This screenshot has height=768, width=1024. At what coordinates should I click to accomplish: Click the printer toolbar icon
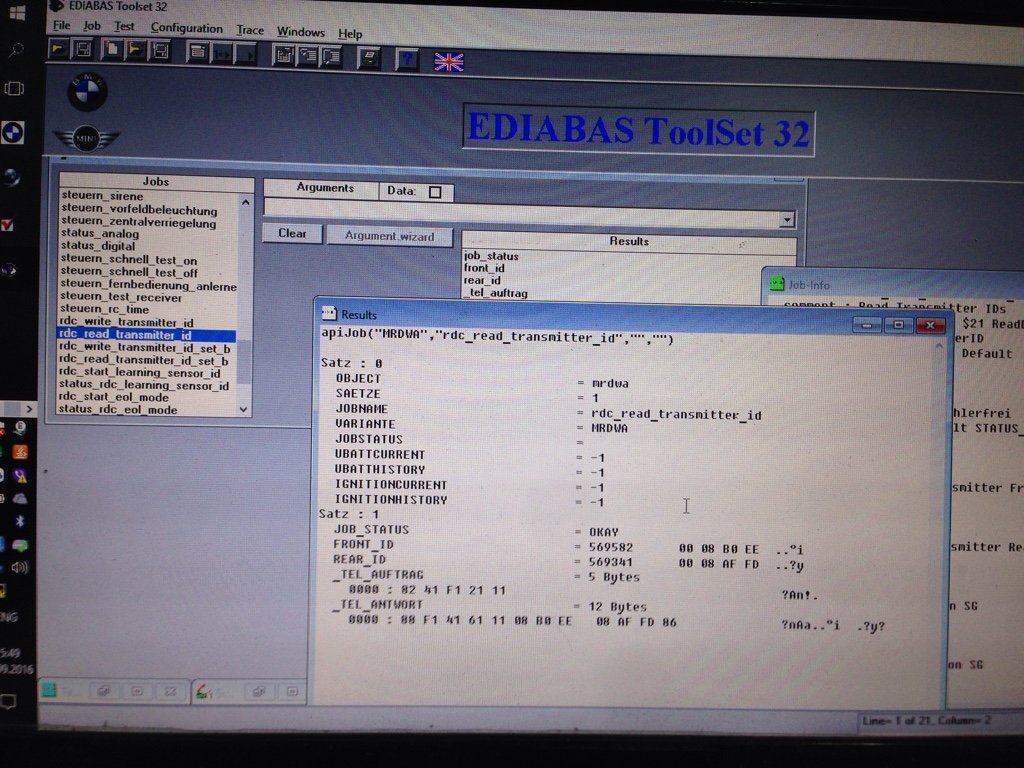click(x=369, y=58)
